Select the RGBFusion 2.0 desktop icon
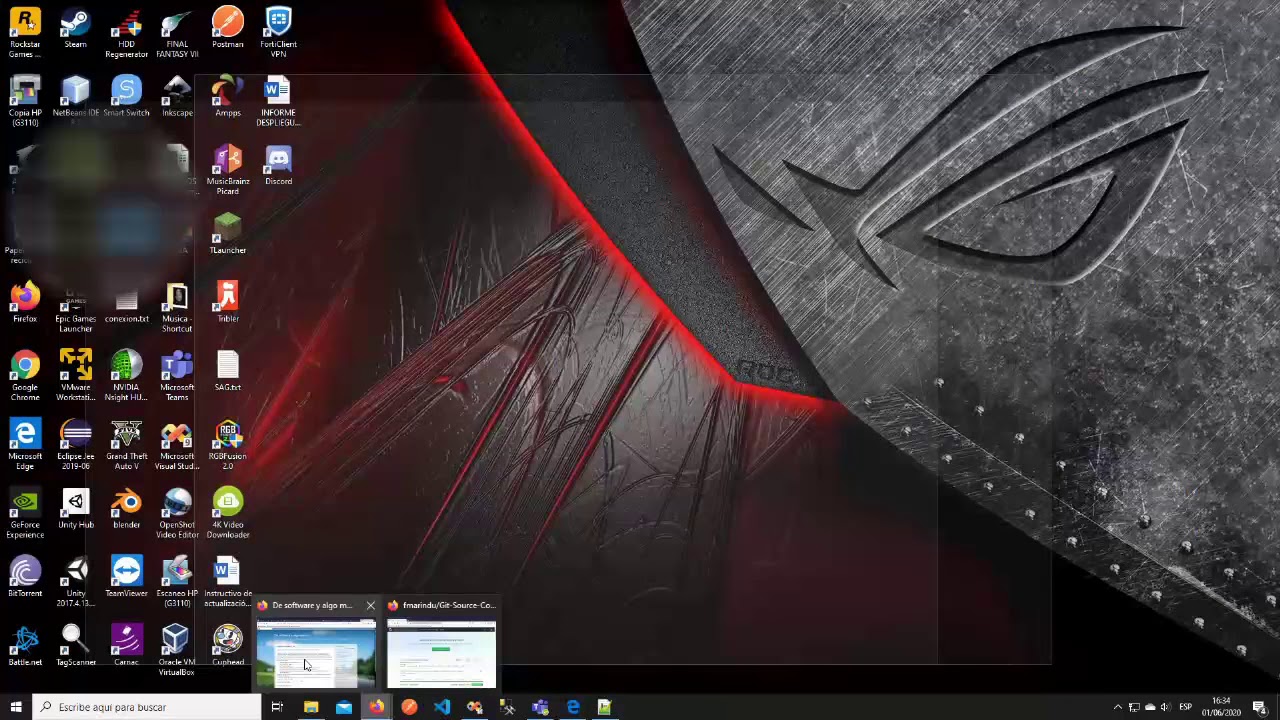1280x720 pixels. coord(227,444)
